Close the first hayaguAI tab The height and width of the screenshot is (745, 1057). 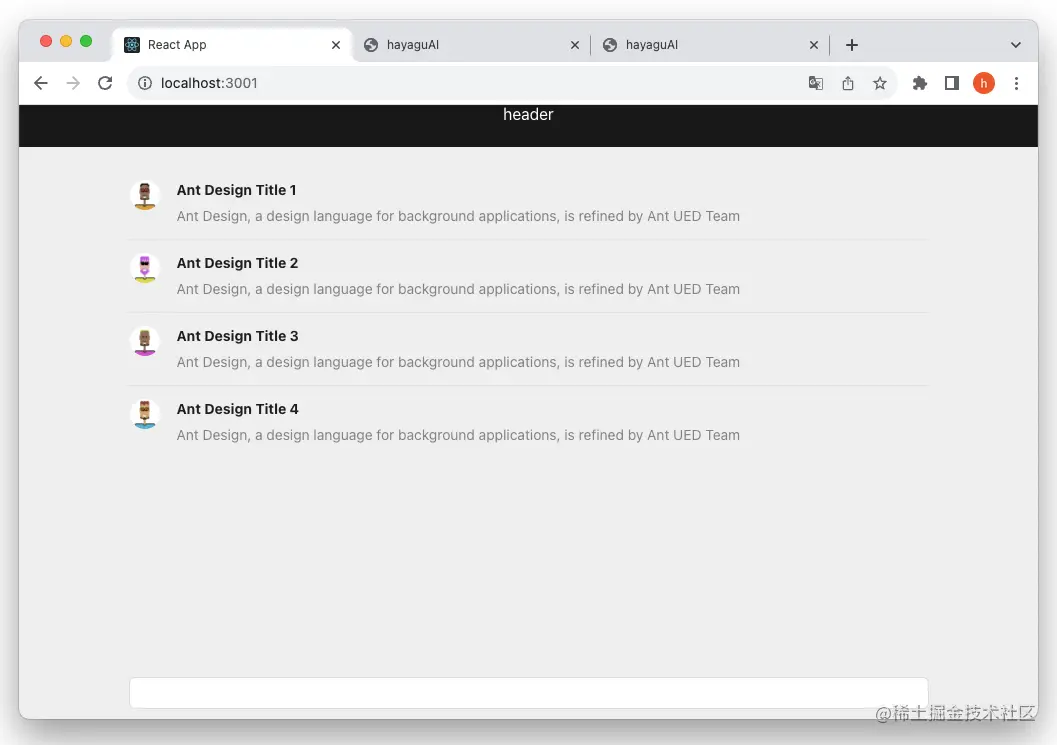pyautogui.click(x=575, y=44)
